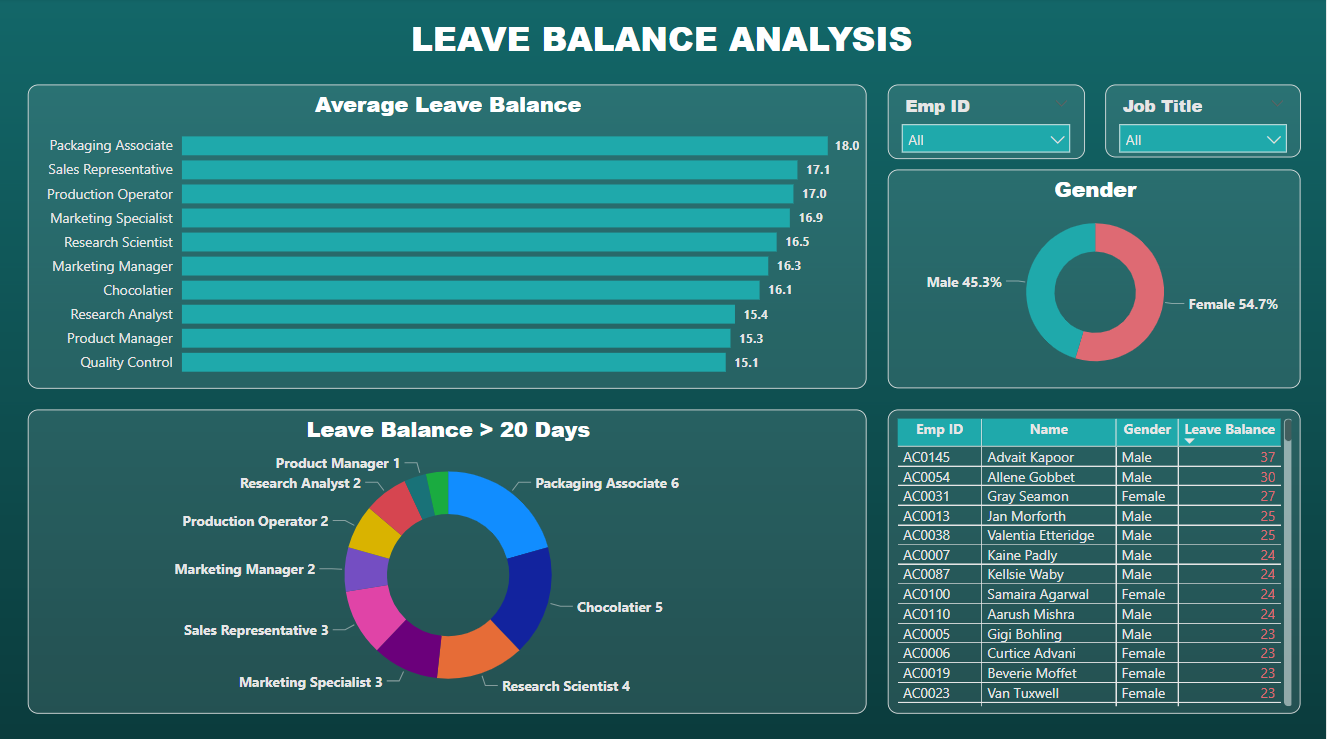
Task: Click the Quality Control bar in chart
Action: 453,363
